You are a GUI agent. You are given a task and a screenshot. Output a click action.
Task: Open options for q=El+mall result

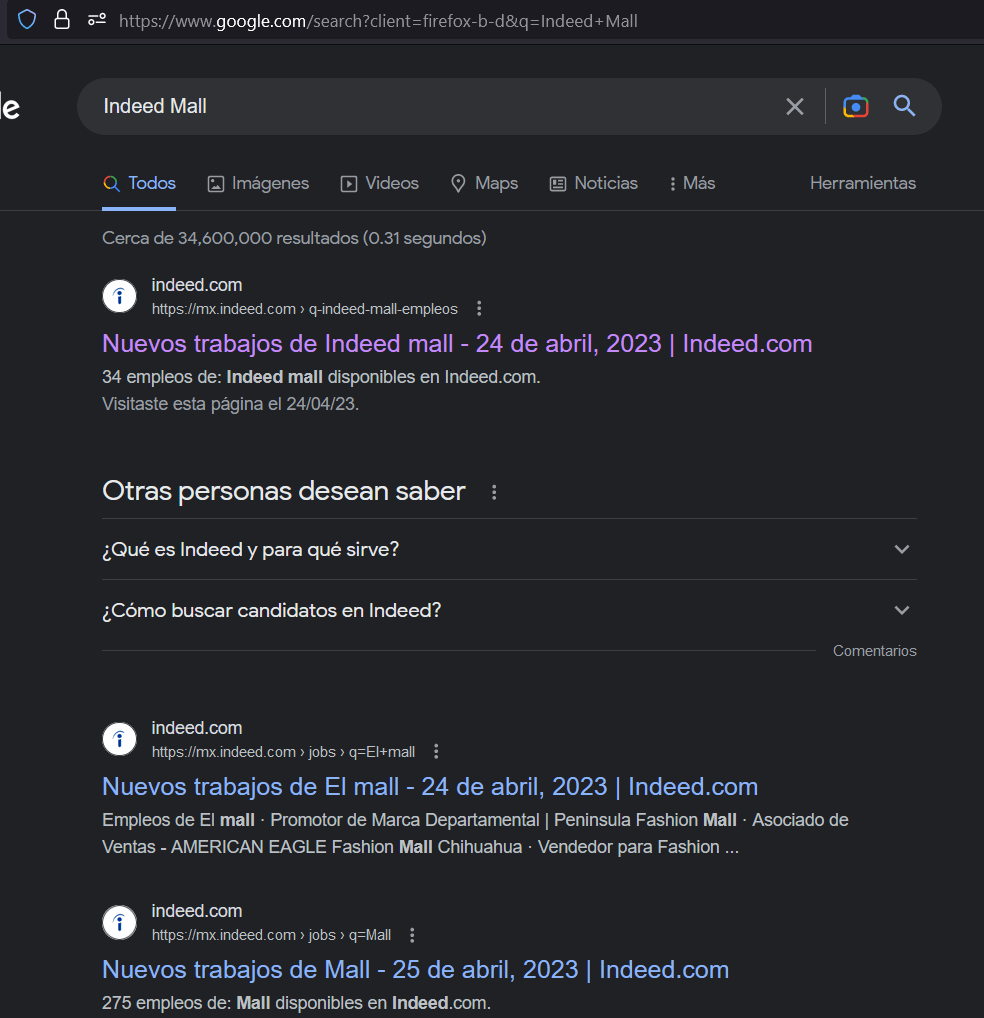click(436, 752)
